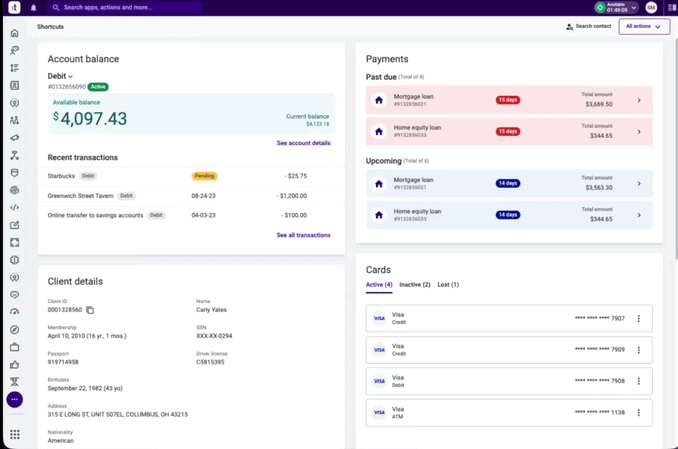678x449 pixels.
Task: Expand the past due Mortgage loan row chevron
Action: (639, 100)
